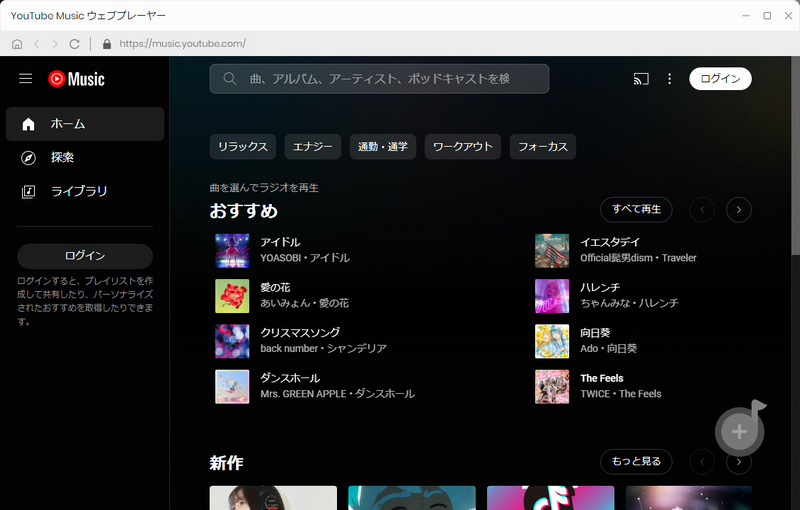Click the floating add music plus button
Image resolution: width=800 pixels, height=510 pixels.
(740, 431)
